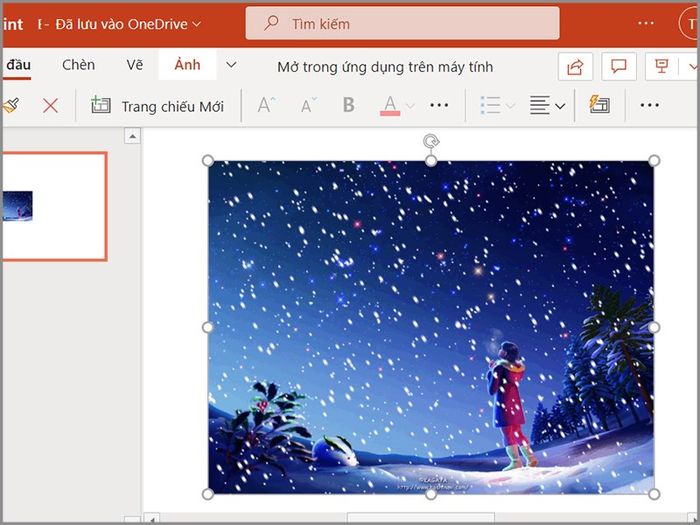
Task: Click Mở trong ứng dụng trên máy tính
Action: coord(385,67)
